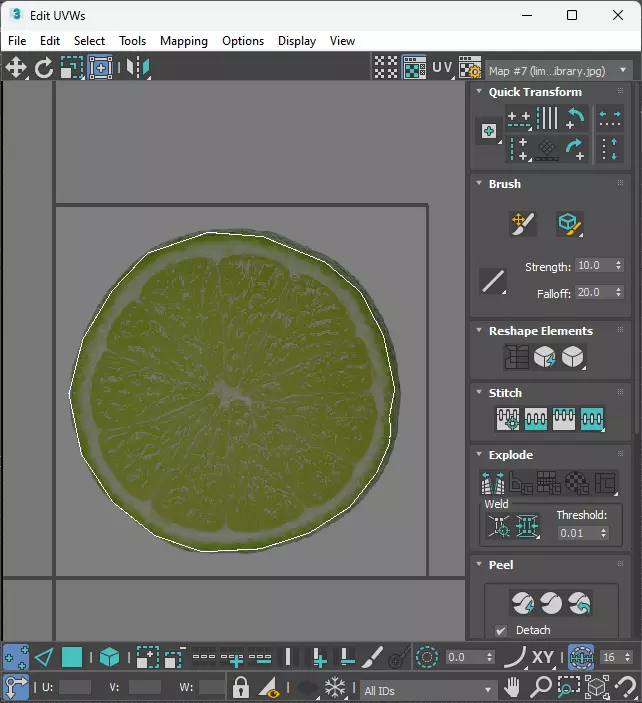This screenshot has height=703, width=642.
Task: Open the Display menu
Action: click(297, 41)
